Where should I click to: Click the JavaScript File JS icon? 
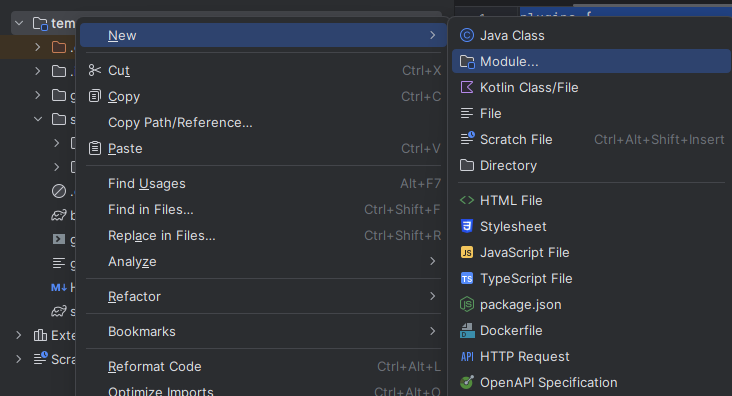point(467,252)
